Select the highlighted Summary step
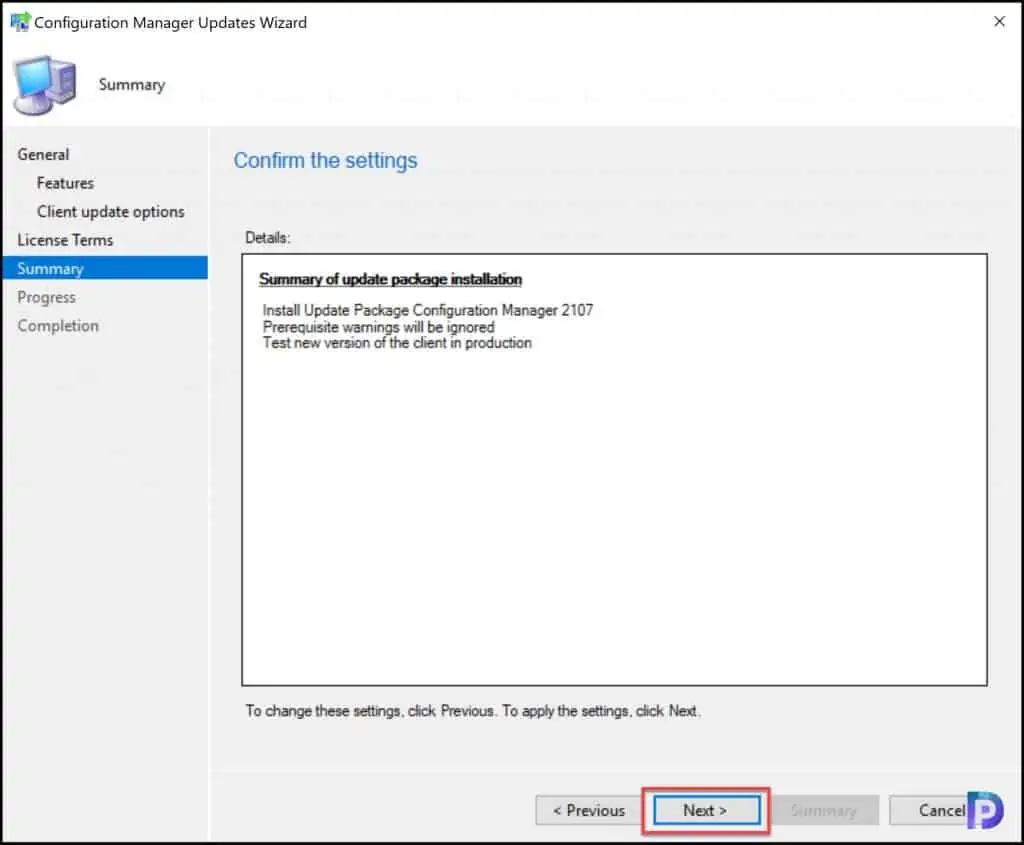The height and width of the screenshot is (845, 1024). (x=105, y=268)
